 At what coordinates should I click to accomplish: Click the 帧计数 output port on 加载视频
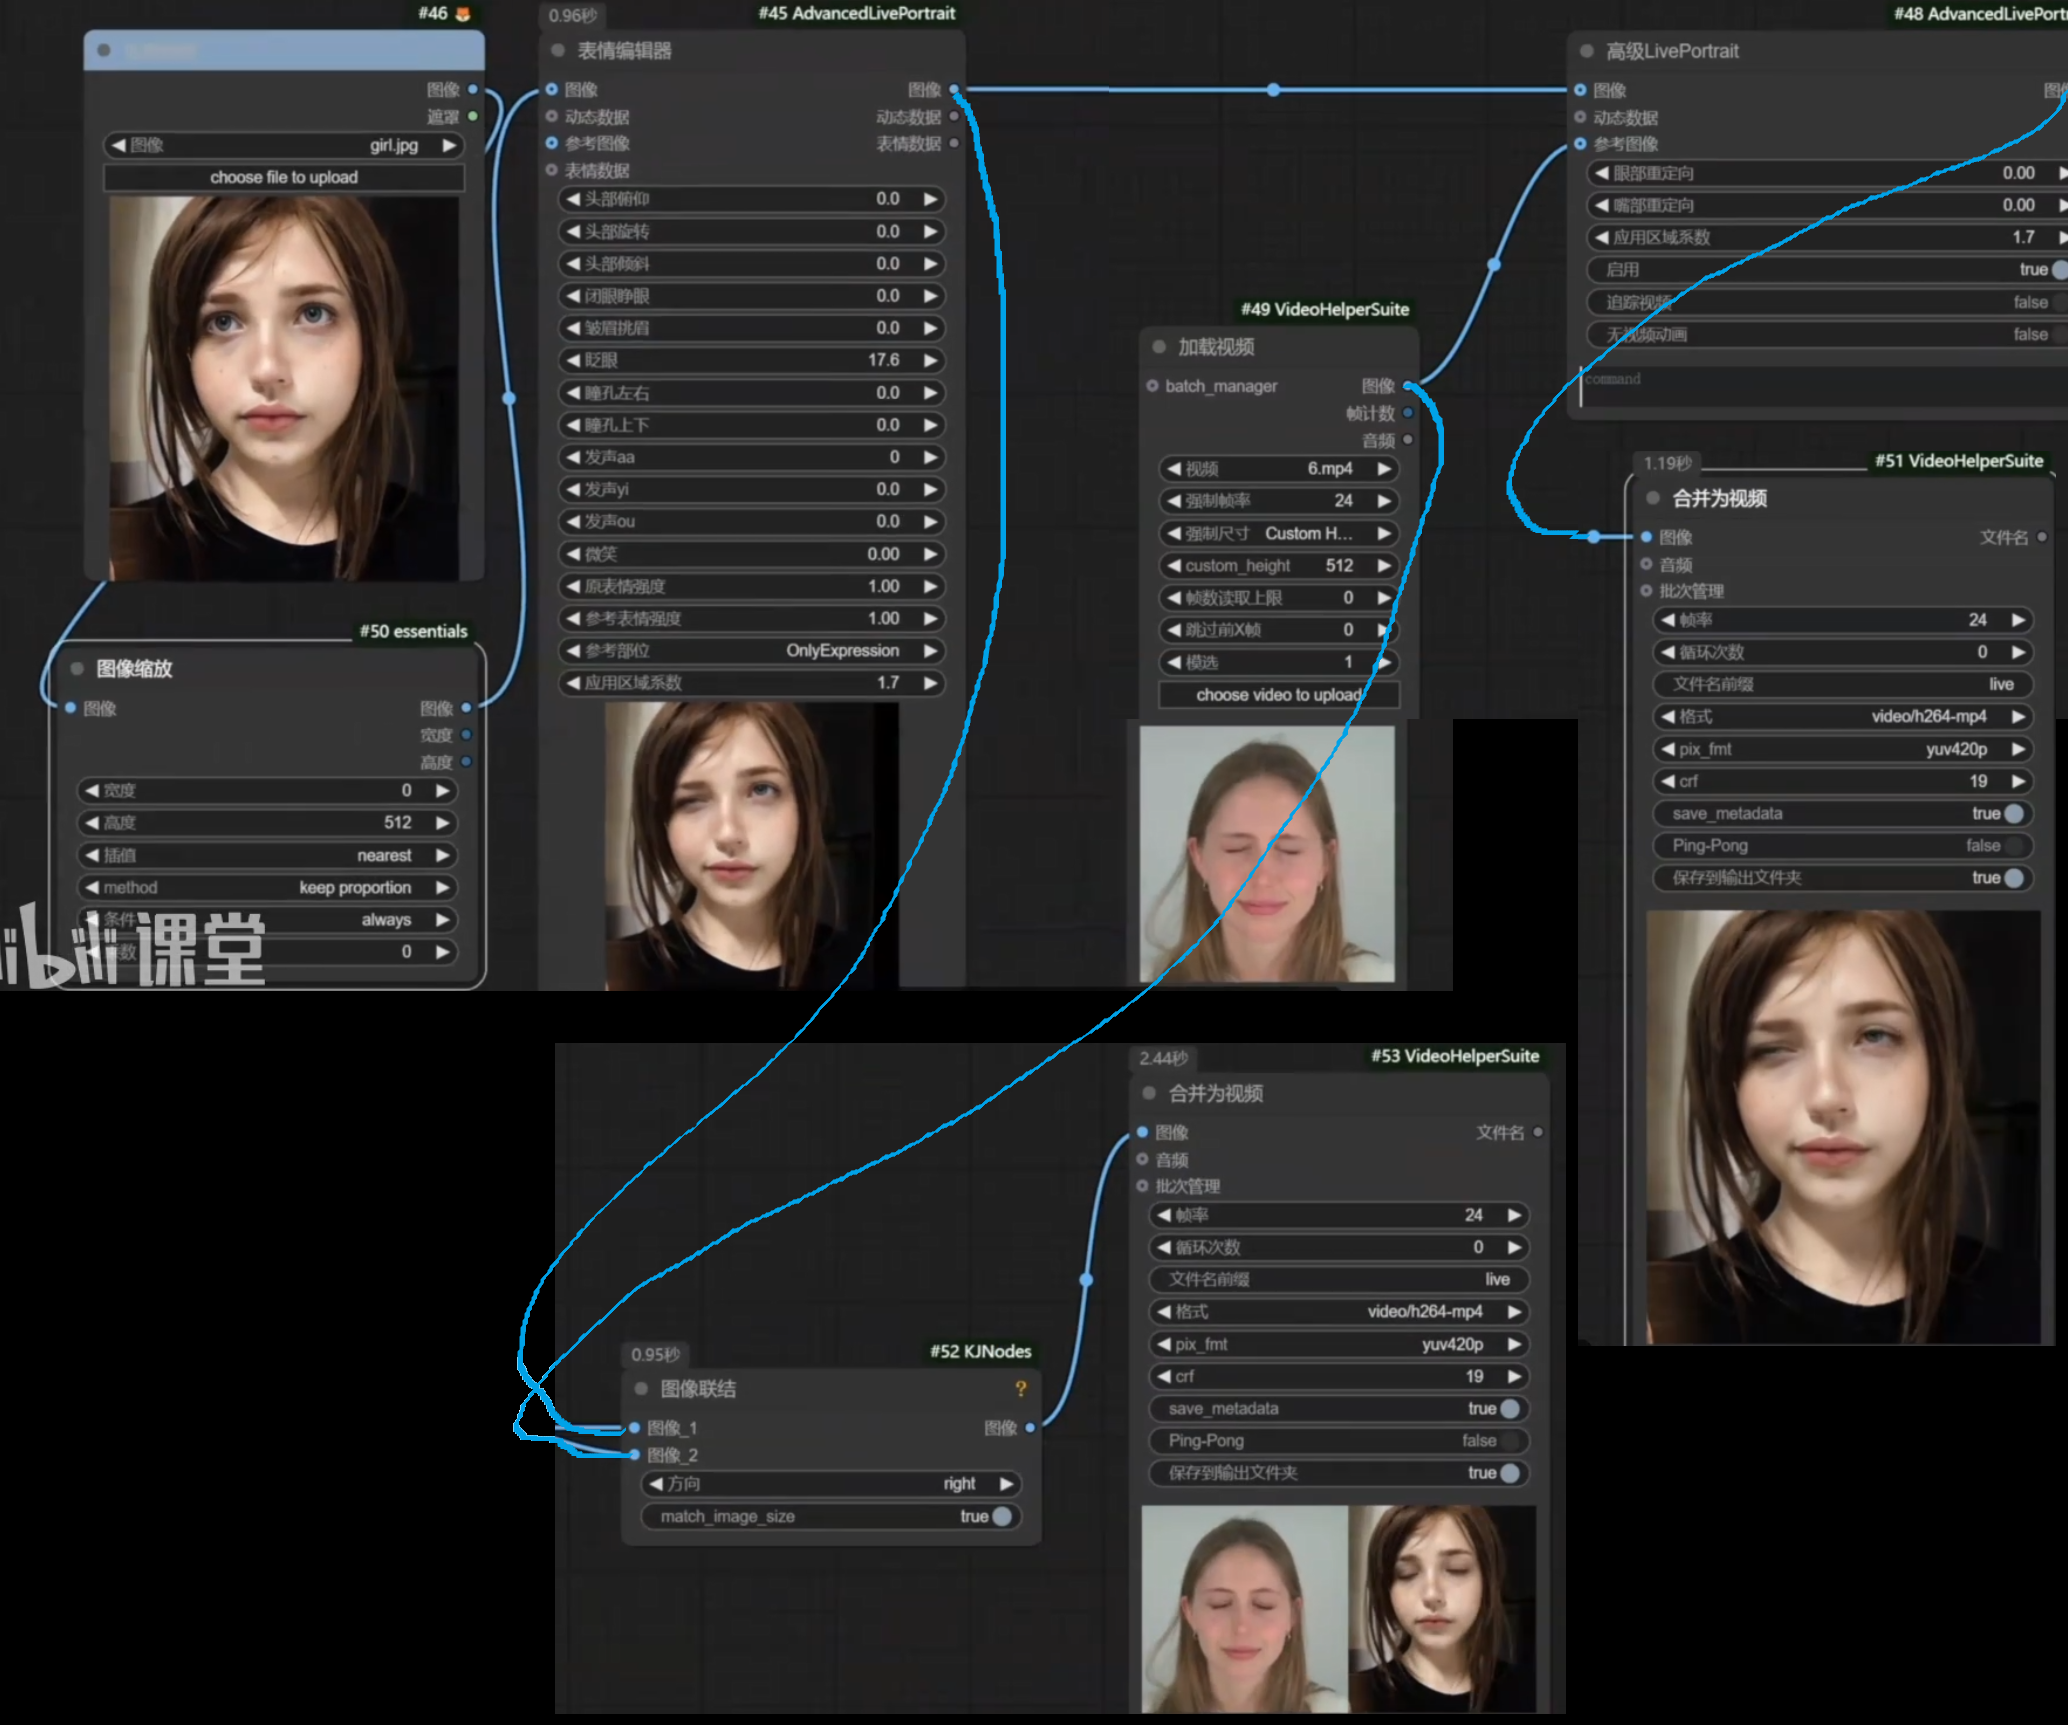point(1408,413)
